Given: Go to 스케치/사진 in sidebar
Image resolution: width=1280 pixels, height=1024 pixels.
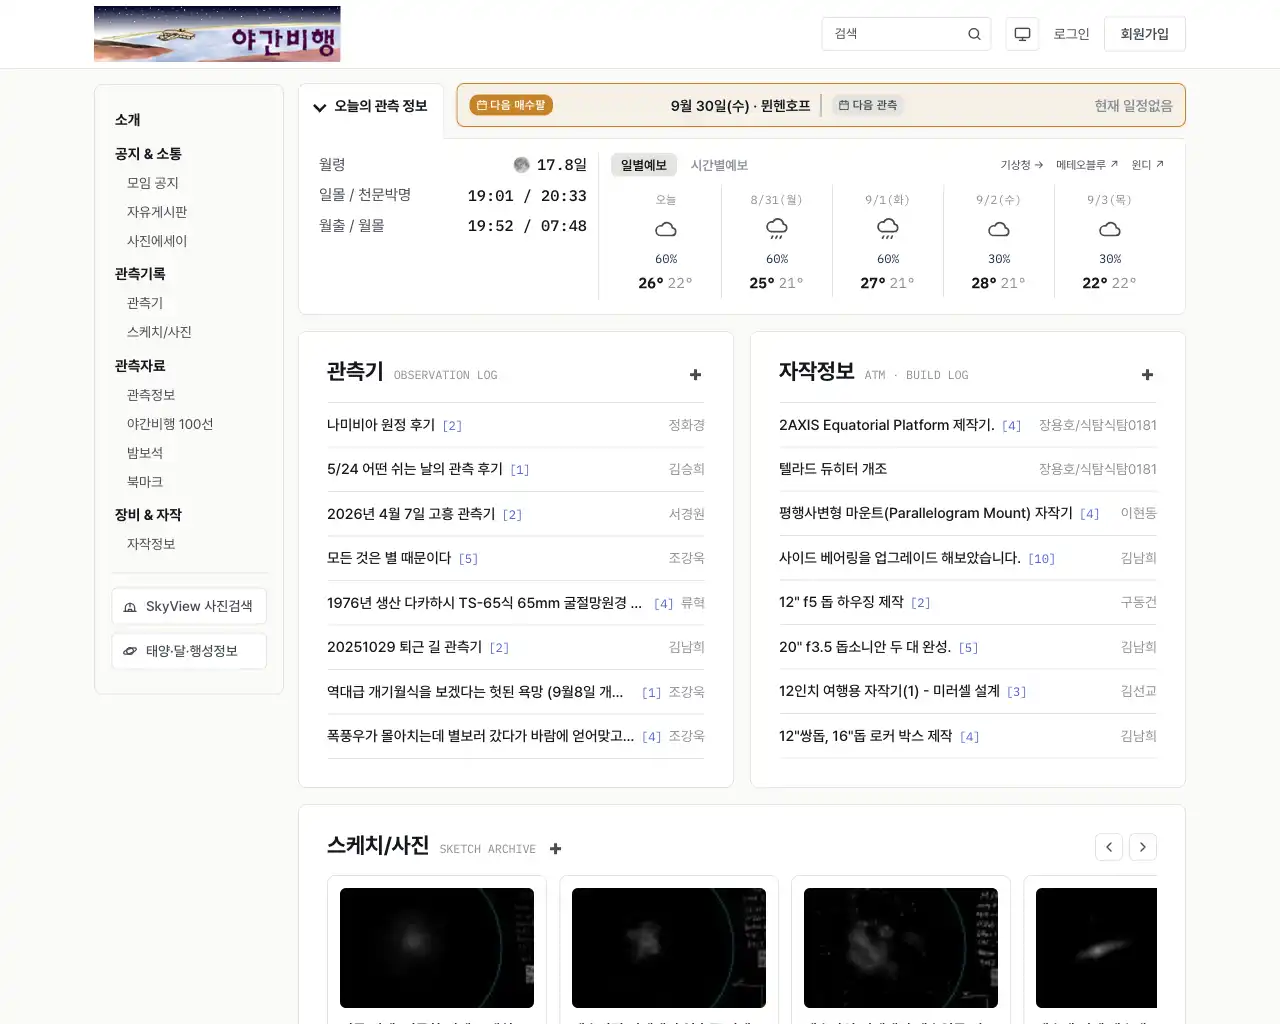Looking at the screenshot, I should 159,332.
